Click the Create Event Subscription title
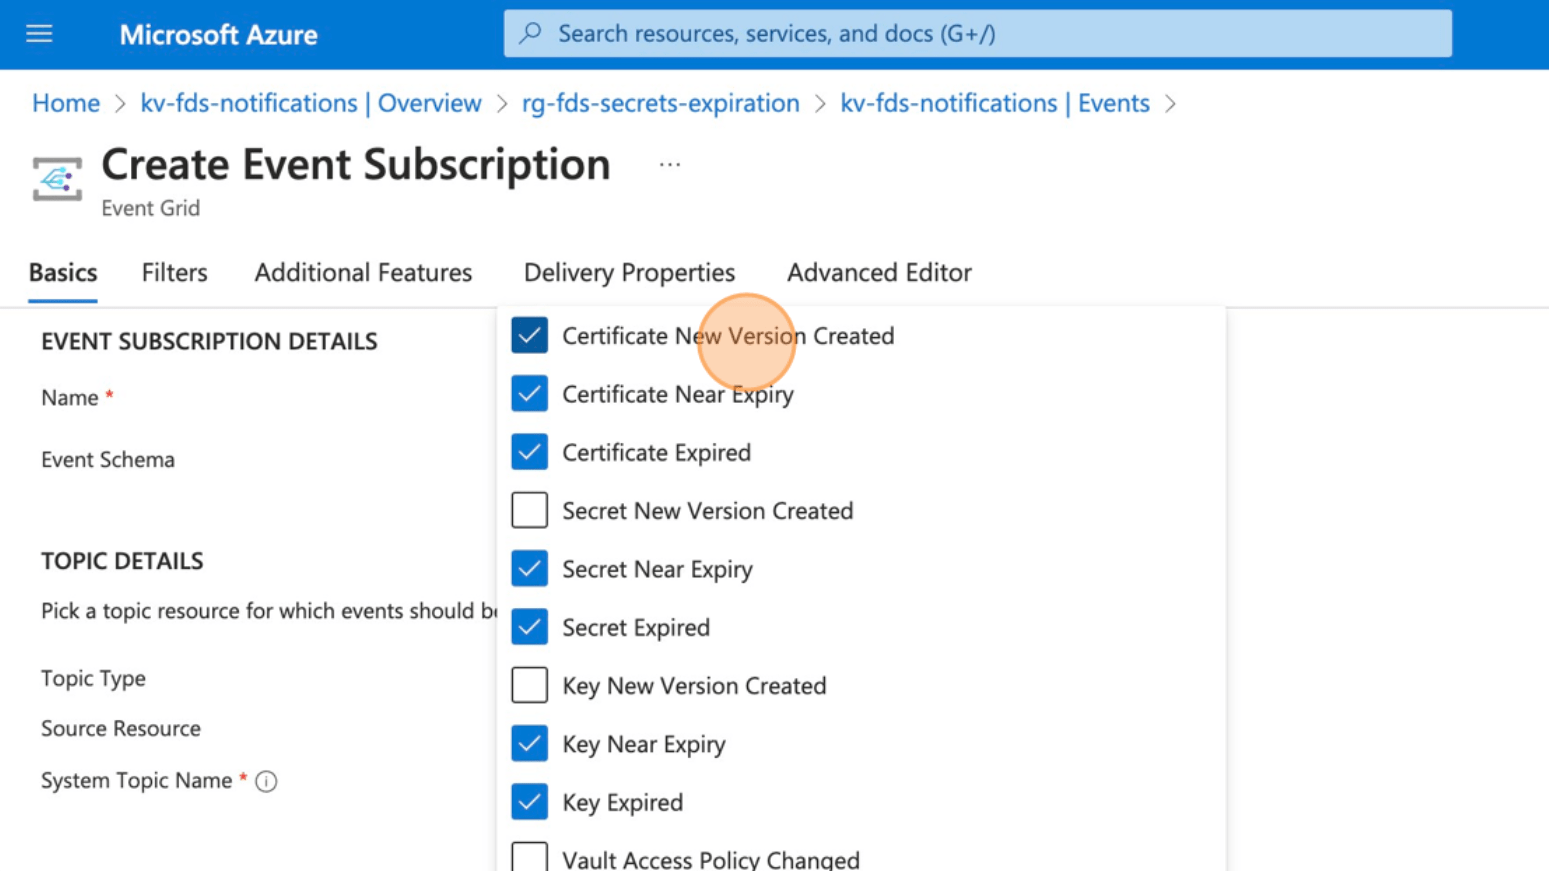The image size is (1549, 871). click(x=356, y=165)
